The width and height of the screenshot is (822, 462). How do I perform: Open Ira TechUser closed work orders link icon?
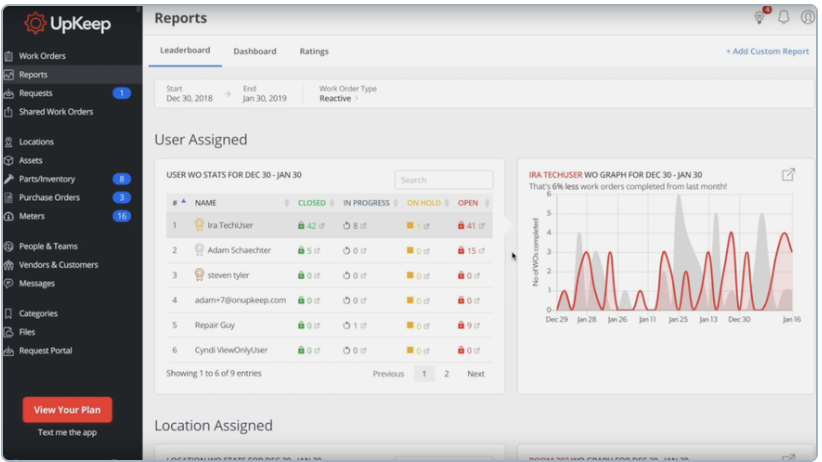coord(321,226)
